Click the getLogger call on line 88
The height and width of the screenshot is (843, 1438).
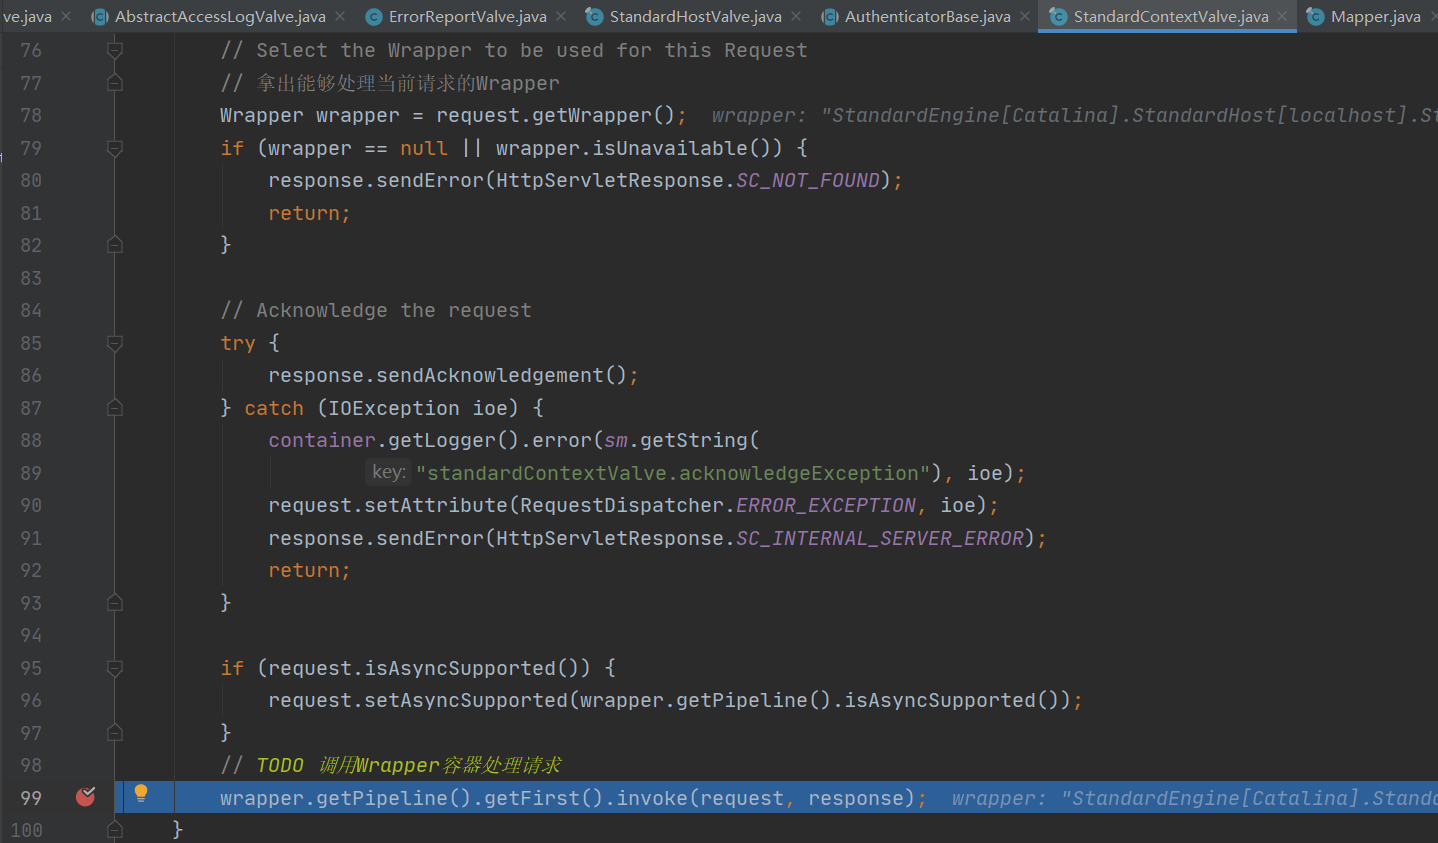[442, 440]
